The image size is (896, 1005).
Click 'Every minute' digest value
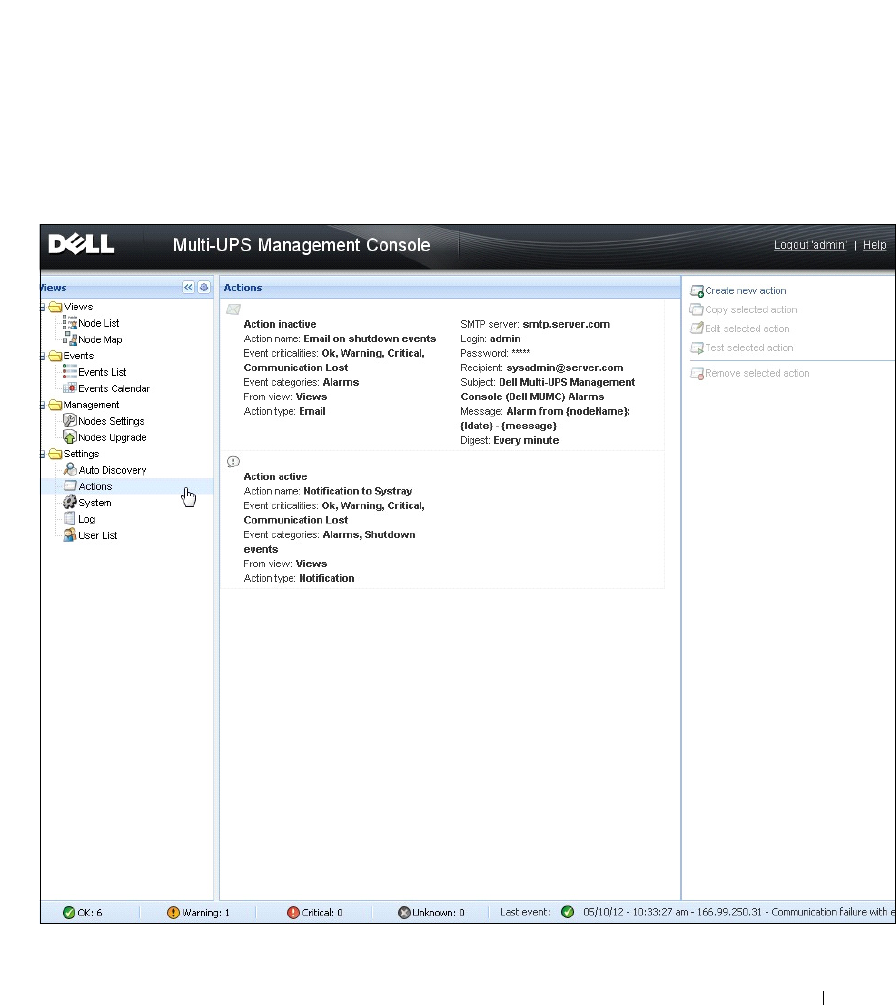coord(526,440)
